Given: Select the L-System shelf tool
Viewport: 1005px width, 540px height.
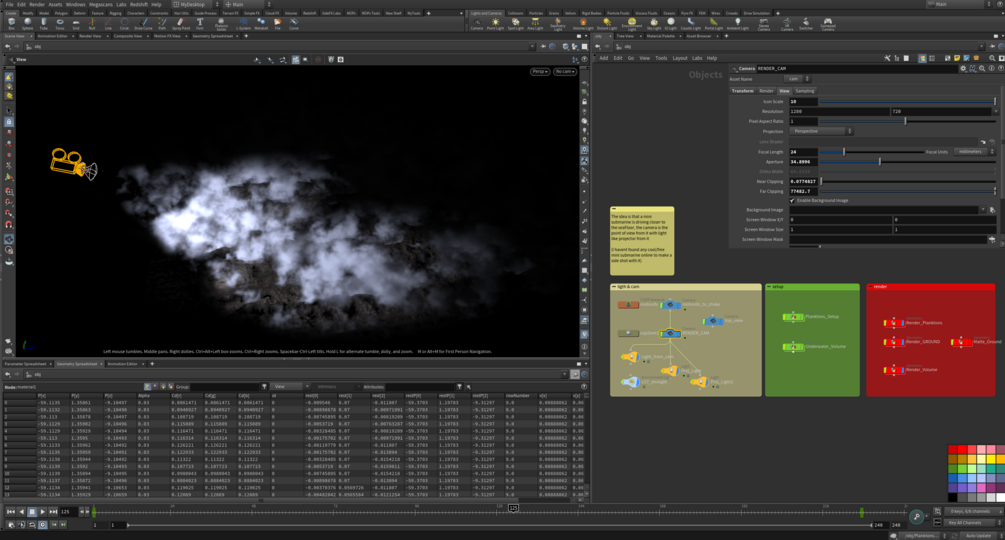Looking at the screenshot, I should pos(243,24).
